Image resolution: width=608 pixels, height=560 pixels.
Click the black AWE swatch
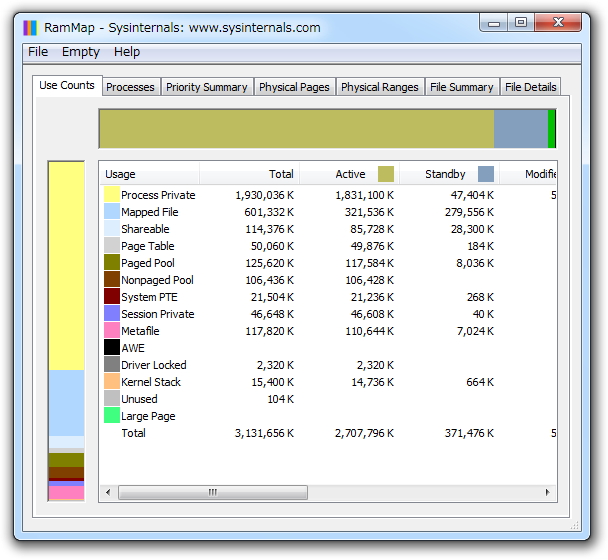coord(112,348)
